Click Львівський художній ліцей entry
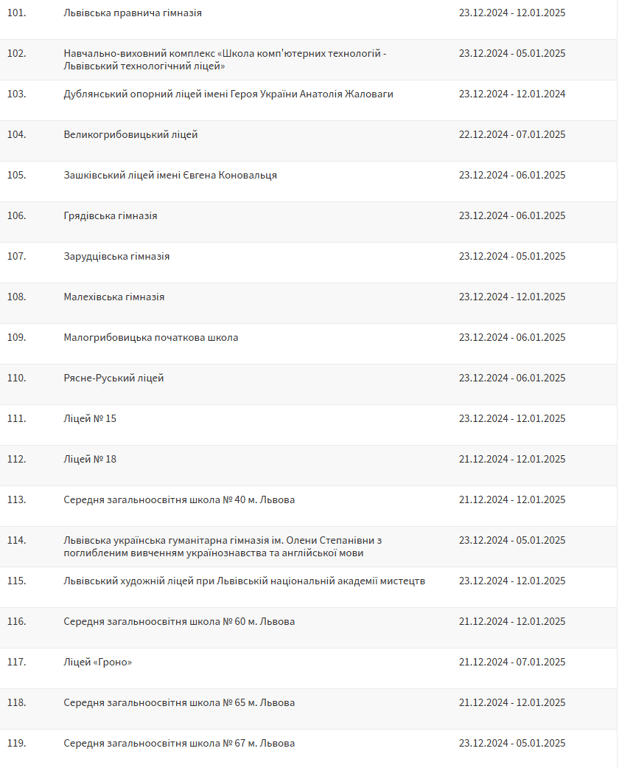This screenshot has height=768, width=619. coord(244,580)
